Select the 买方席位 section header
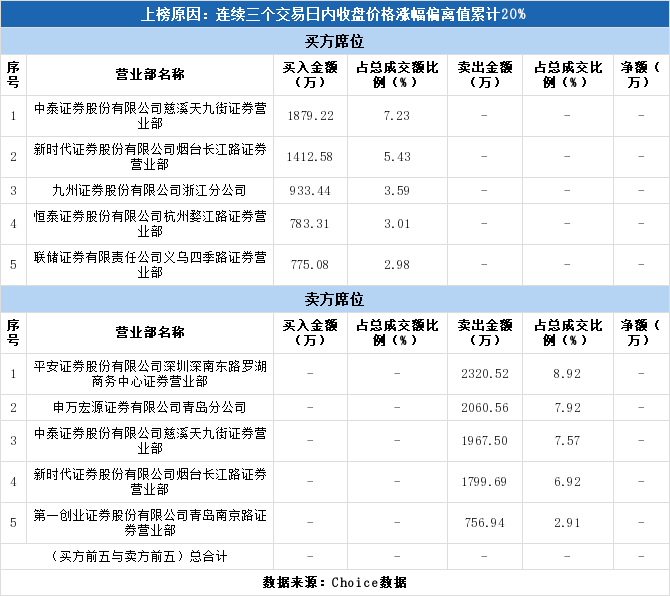This screenshot has height=596, width=670. coord(335,41)
